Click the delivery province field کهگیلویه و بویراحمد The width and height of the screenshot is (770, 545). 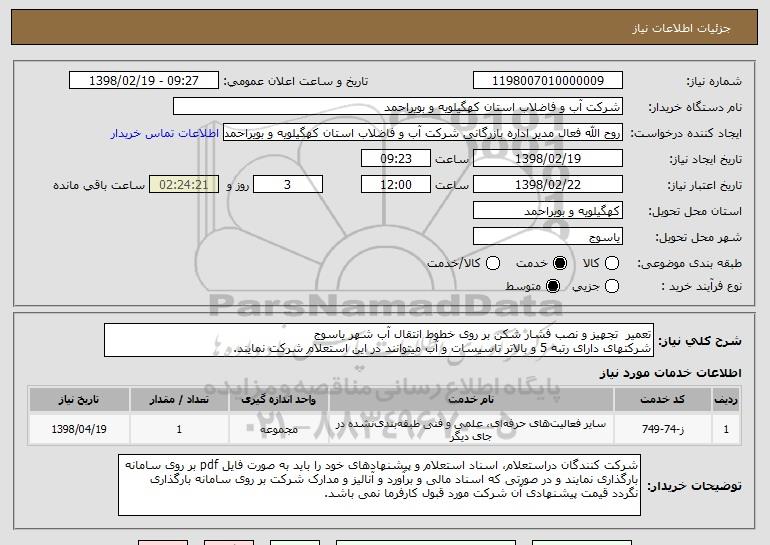tap(548, 211)
